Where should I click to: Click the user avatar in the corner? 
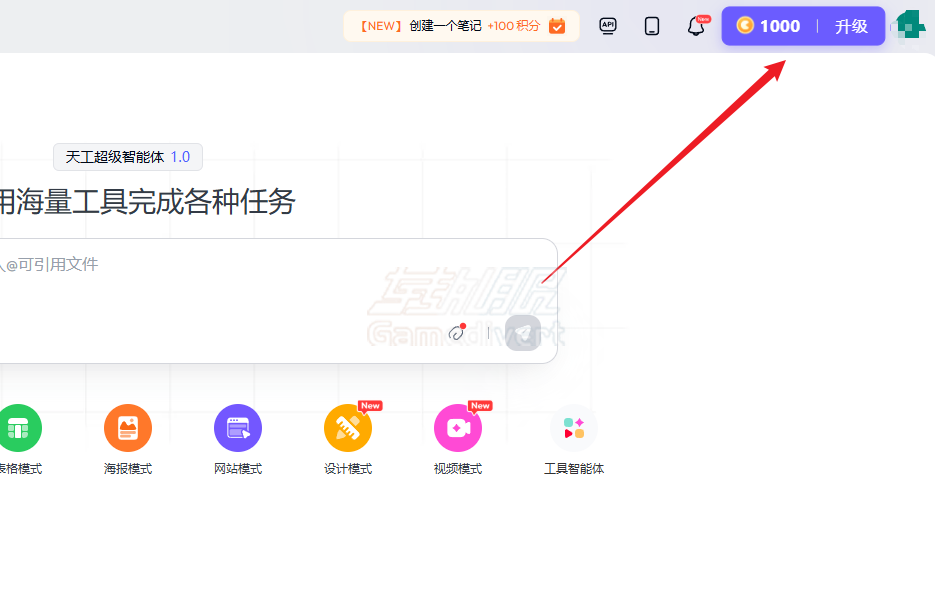(909, 25)
